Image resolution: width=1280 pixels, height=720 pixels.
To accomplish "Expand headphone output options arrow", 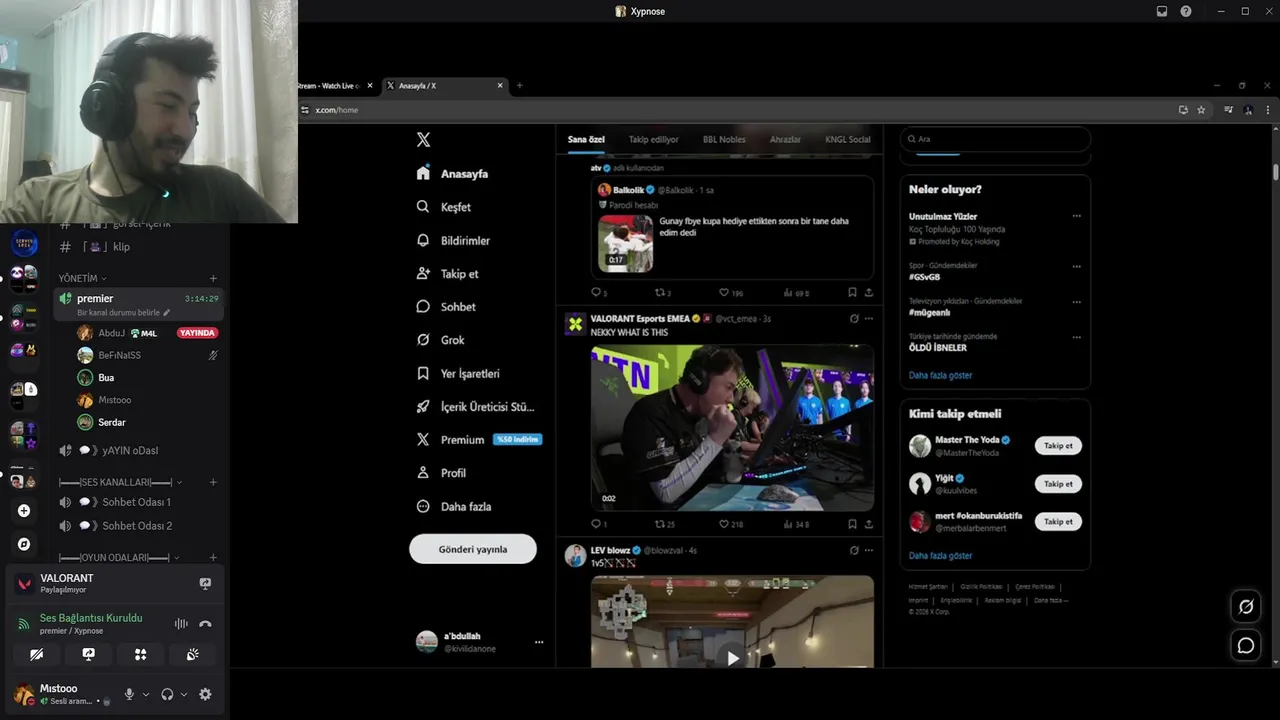I will (x=184, y=694).
